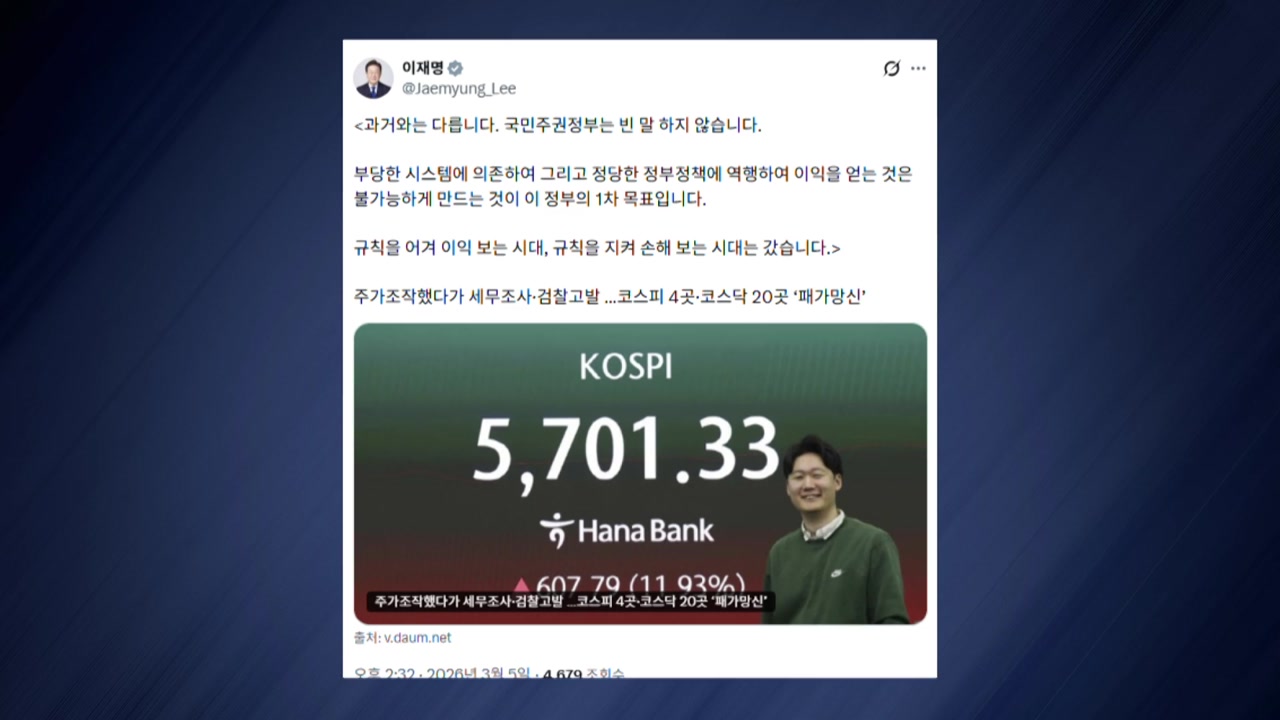Click the line starting with 규칙을 어겨 이익
The image size is (1280, 720).
pos(597,247)
